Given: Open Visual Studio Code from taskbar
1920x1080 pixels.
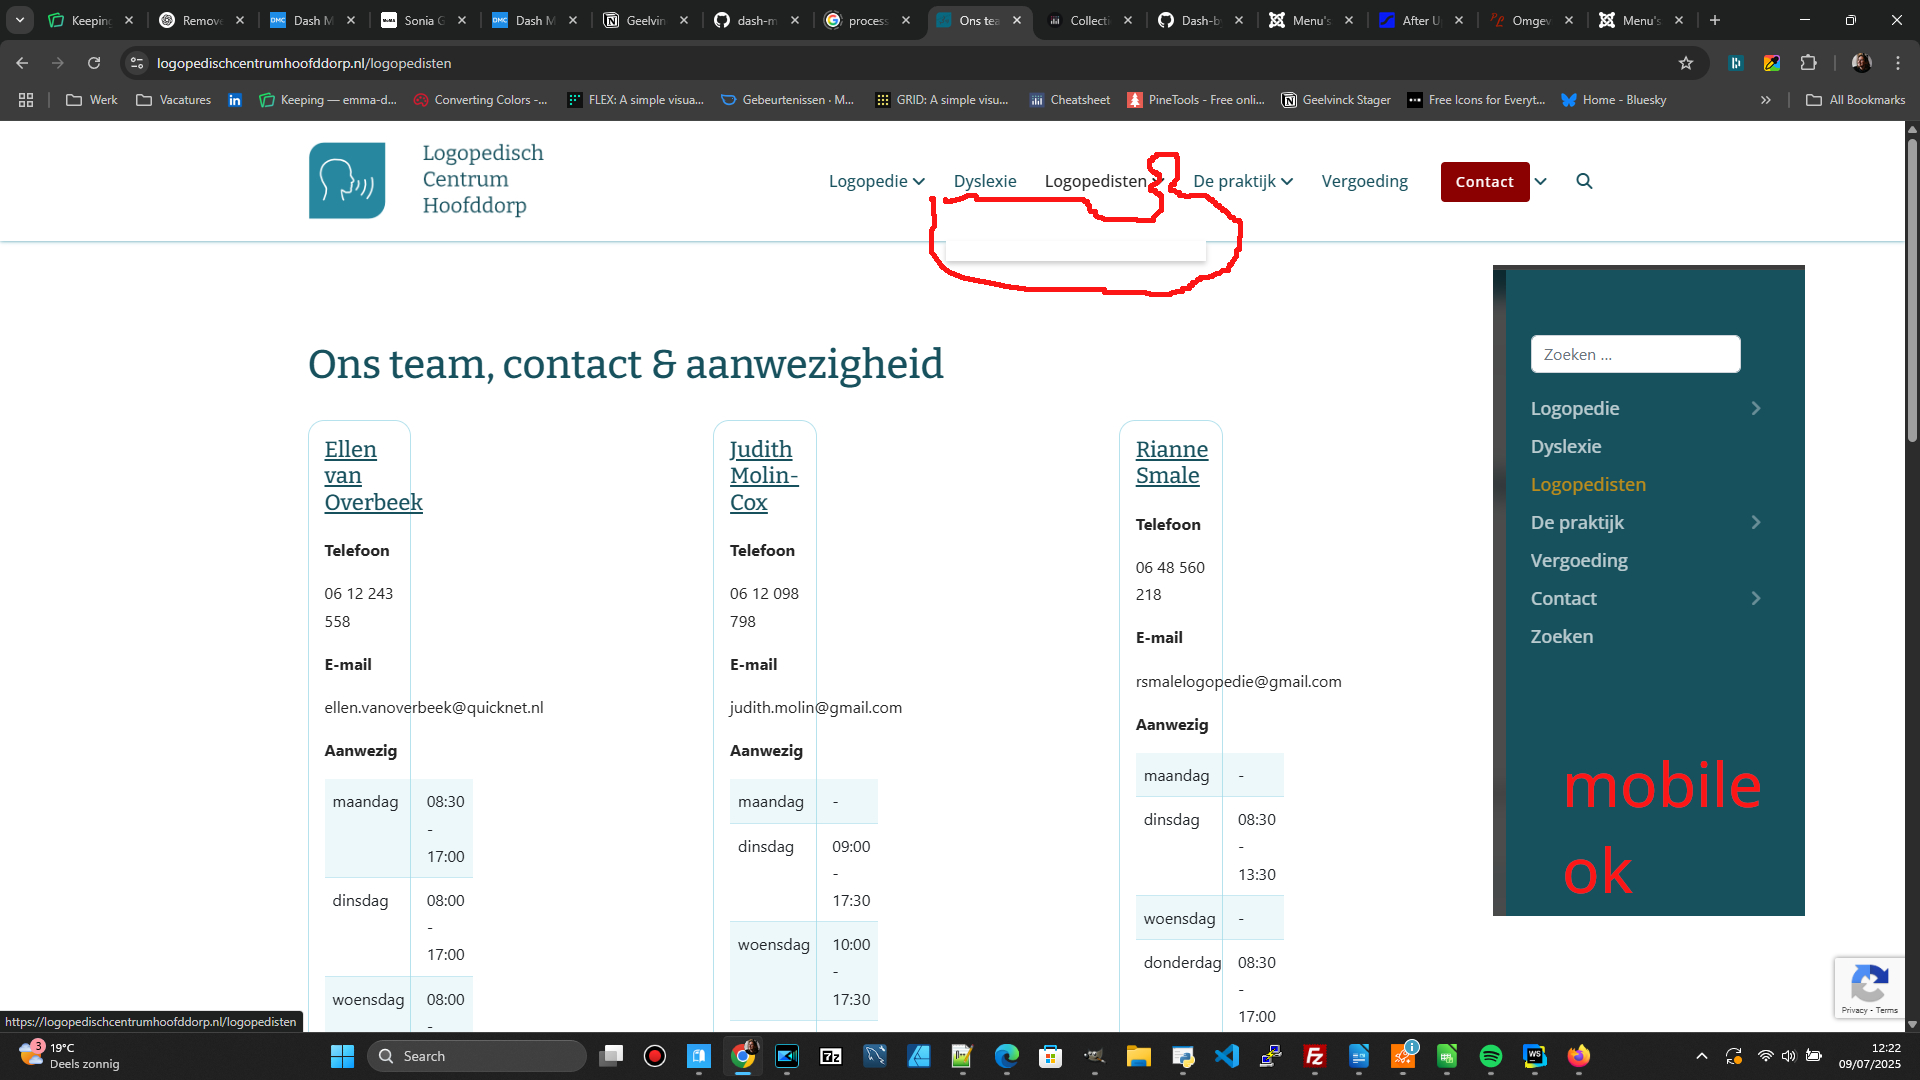Looking at the screenshot, I should tap(1226, 1056).
